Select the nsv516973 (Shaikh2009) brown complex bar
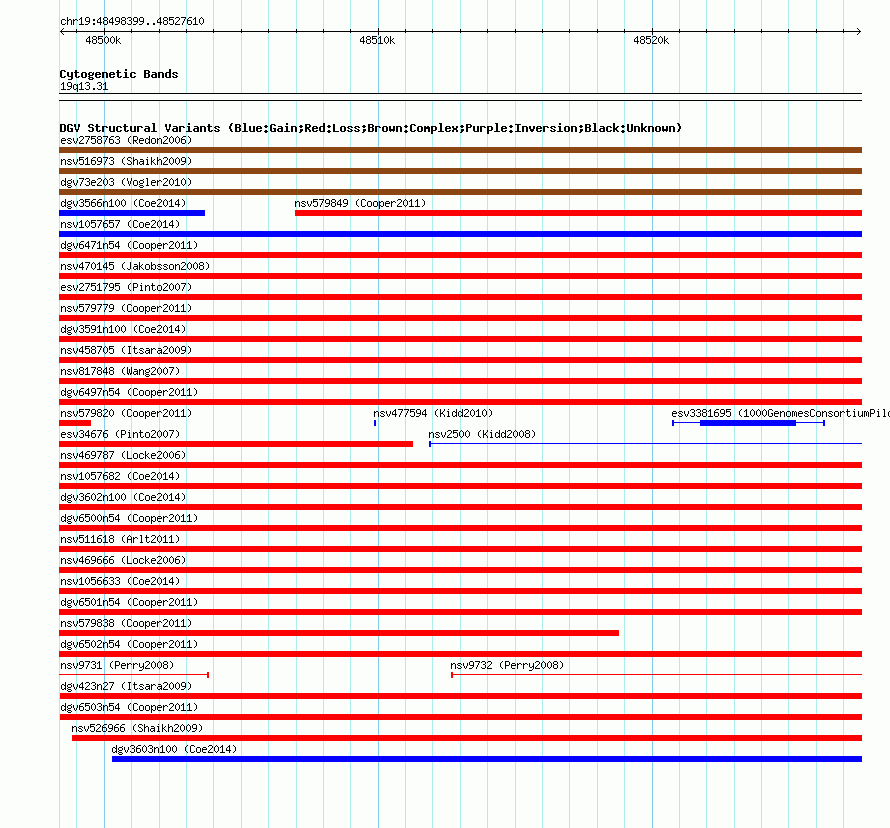Screen dimensions: 890x828 (x=460, y=171)
